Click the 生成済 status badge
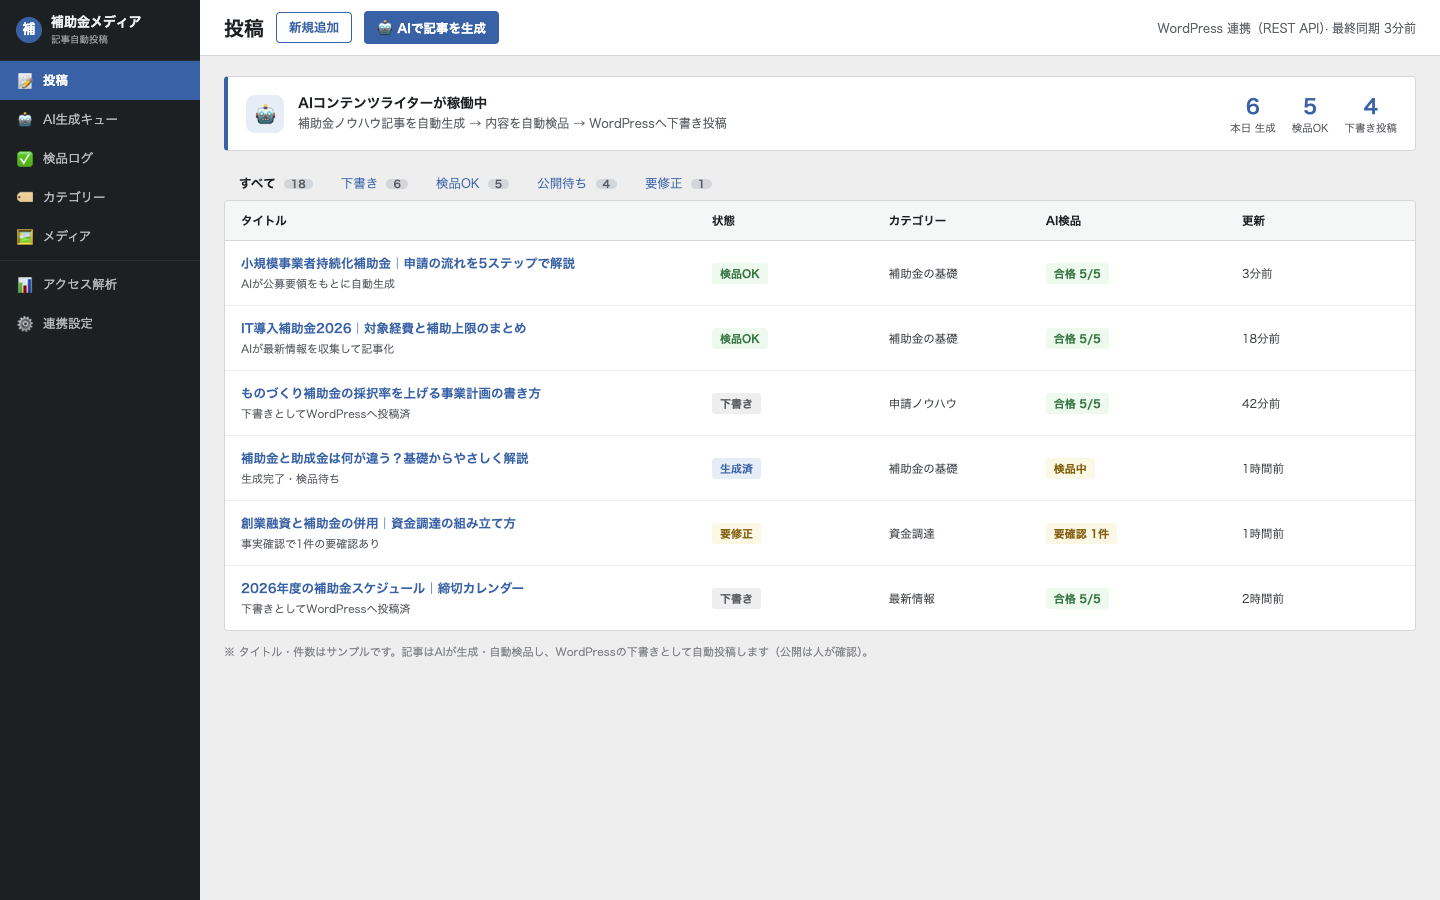Image resolution: width=1440 pixels, height=900 pixels. [736, 469]
